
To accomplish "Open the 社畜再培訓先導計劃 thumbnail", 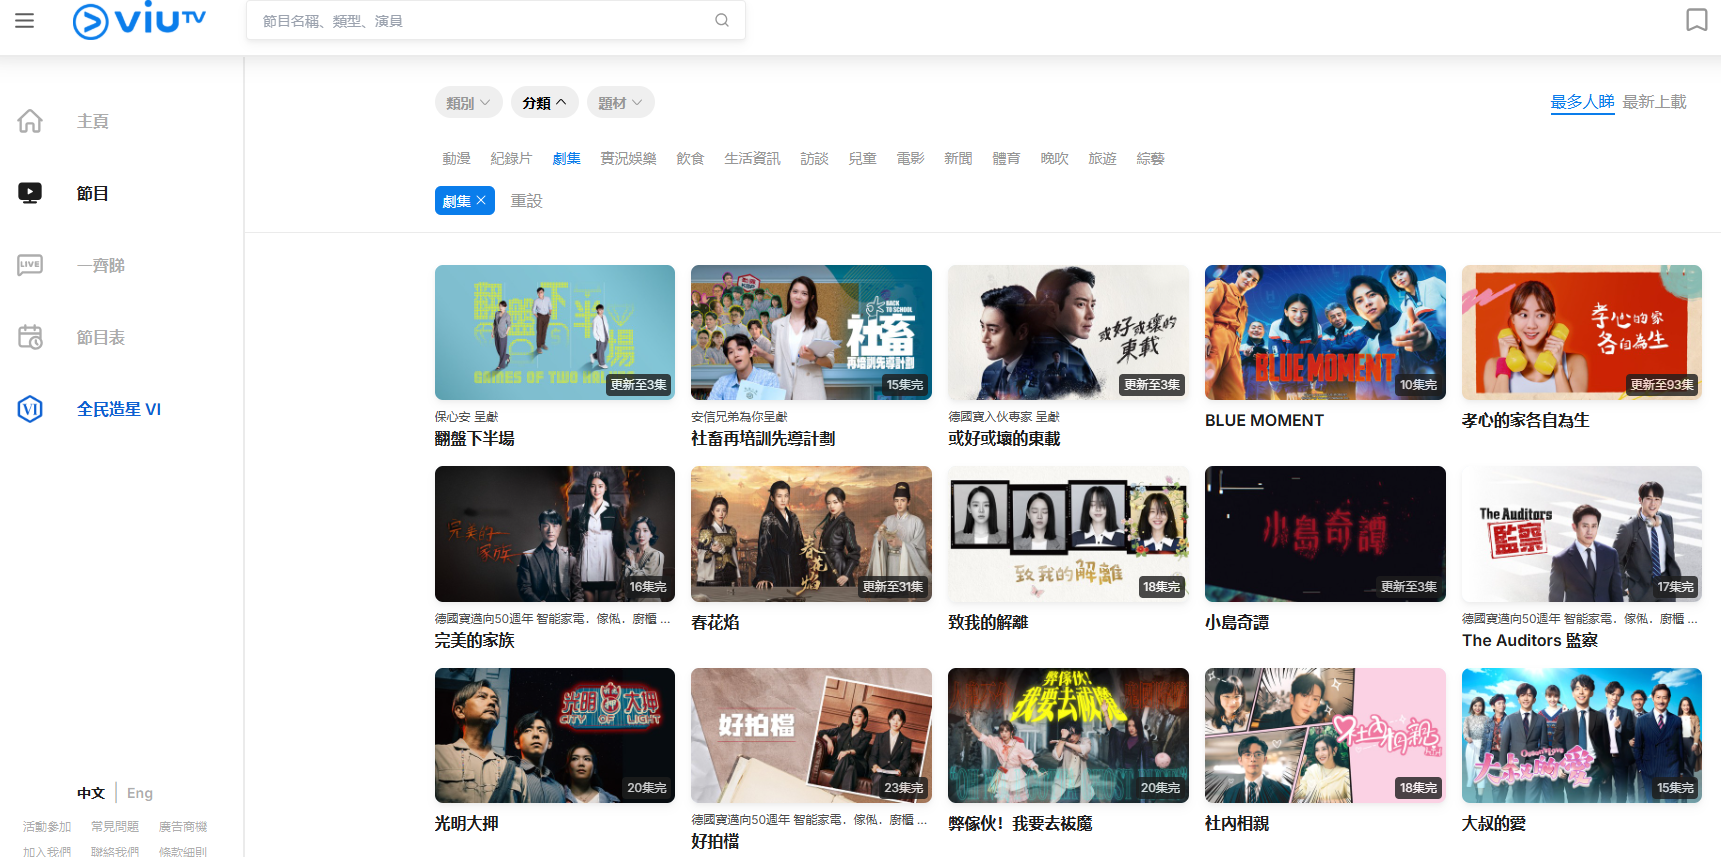I will [x=811, y=332].
